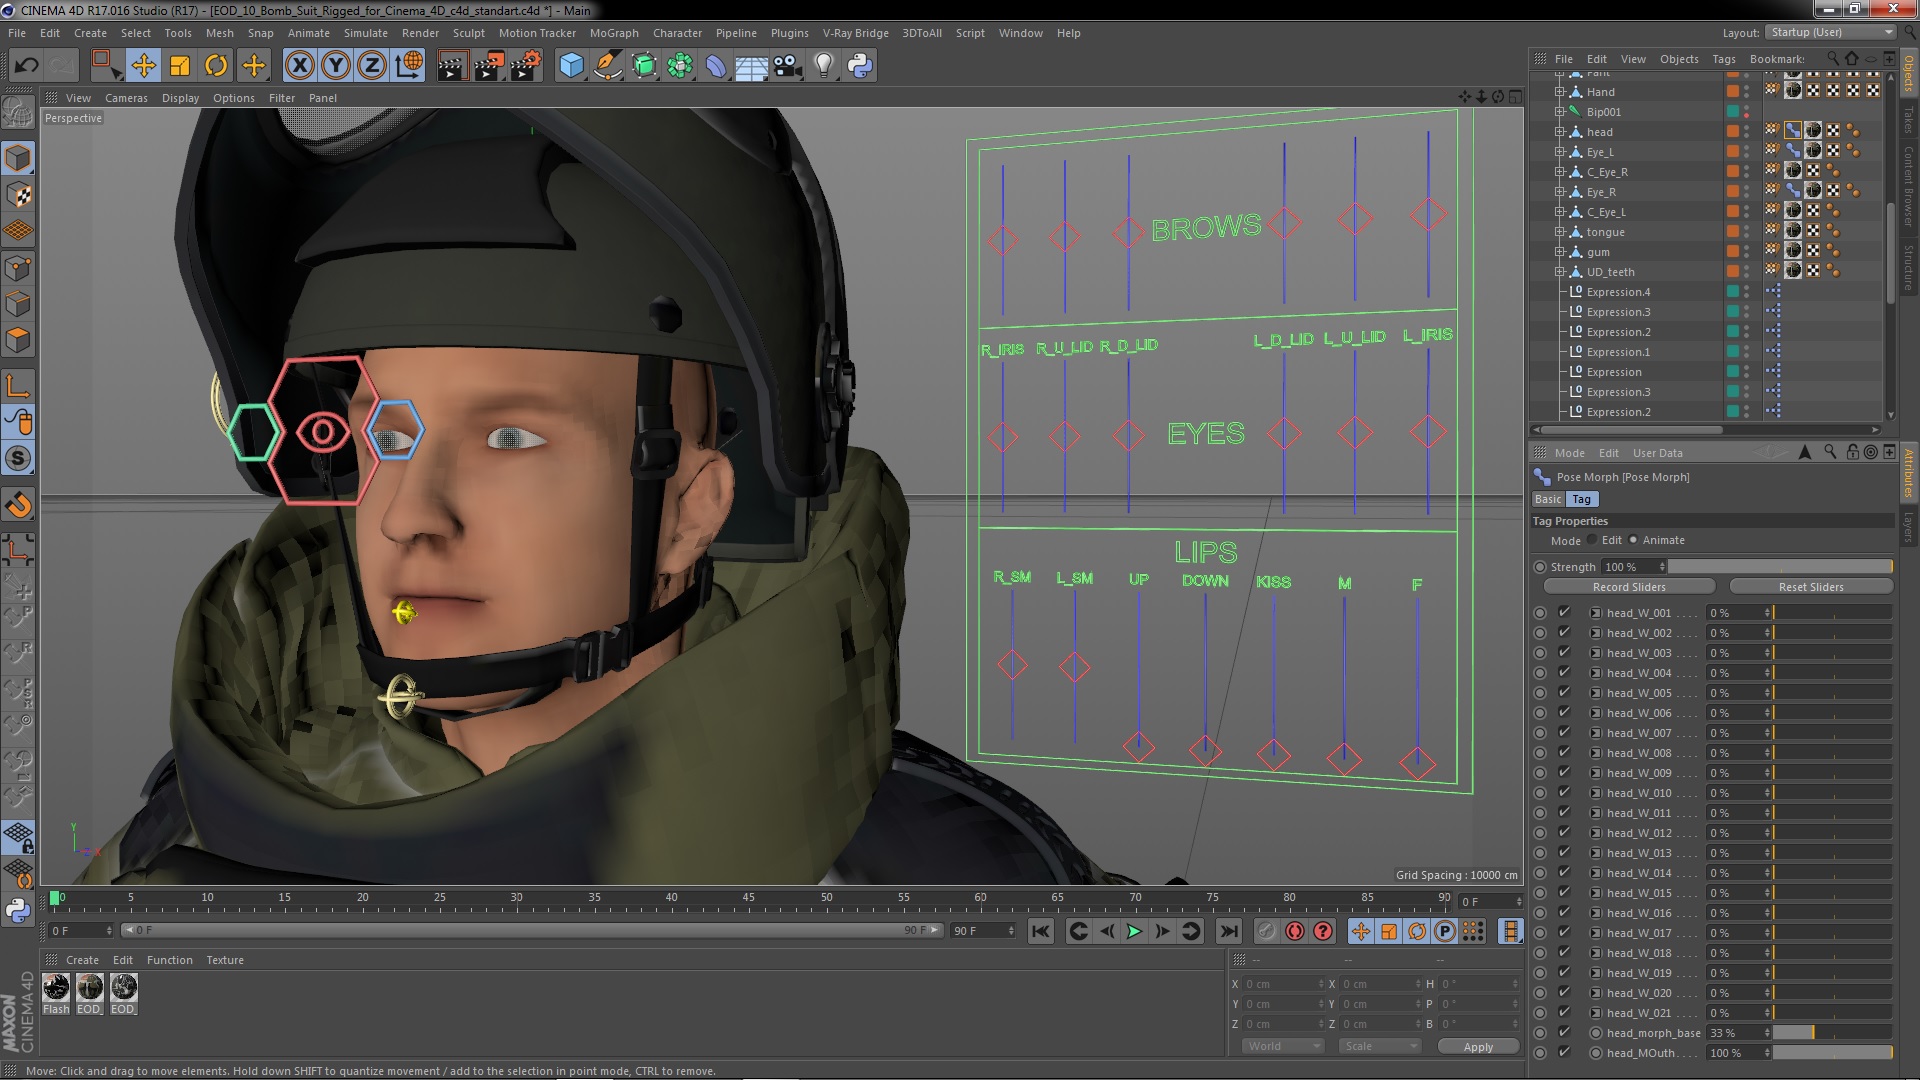
Task: Select the Flash material thumbnail
Action: 56,988
